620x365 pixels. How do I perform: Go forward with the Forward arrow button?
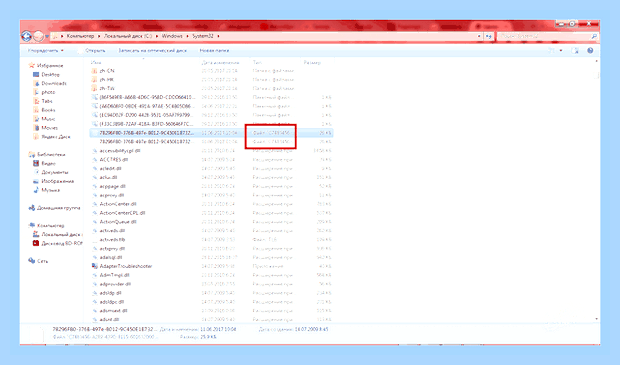tap(38, 36)
